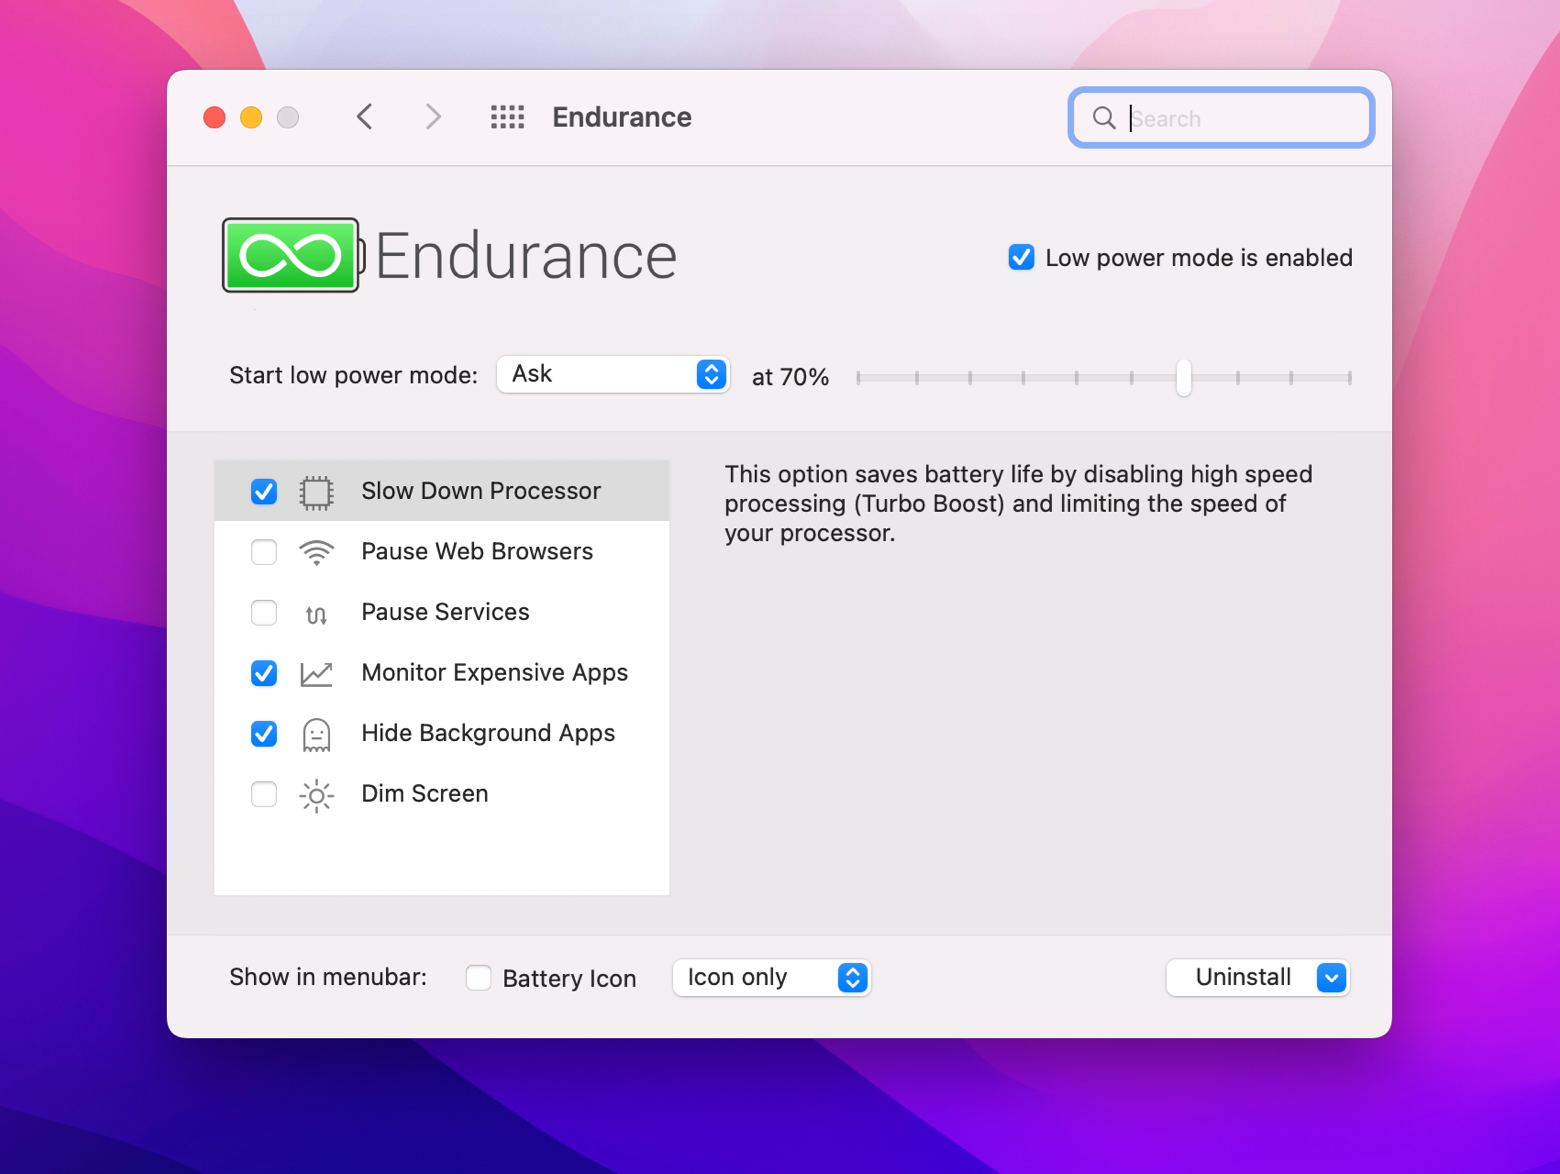Open the Icon only menubar style dropdown

pyautogui.click(x=771, y=978)
